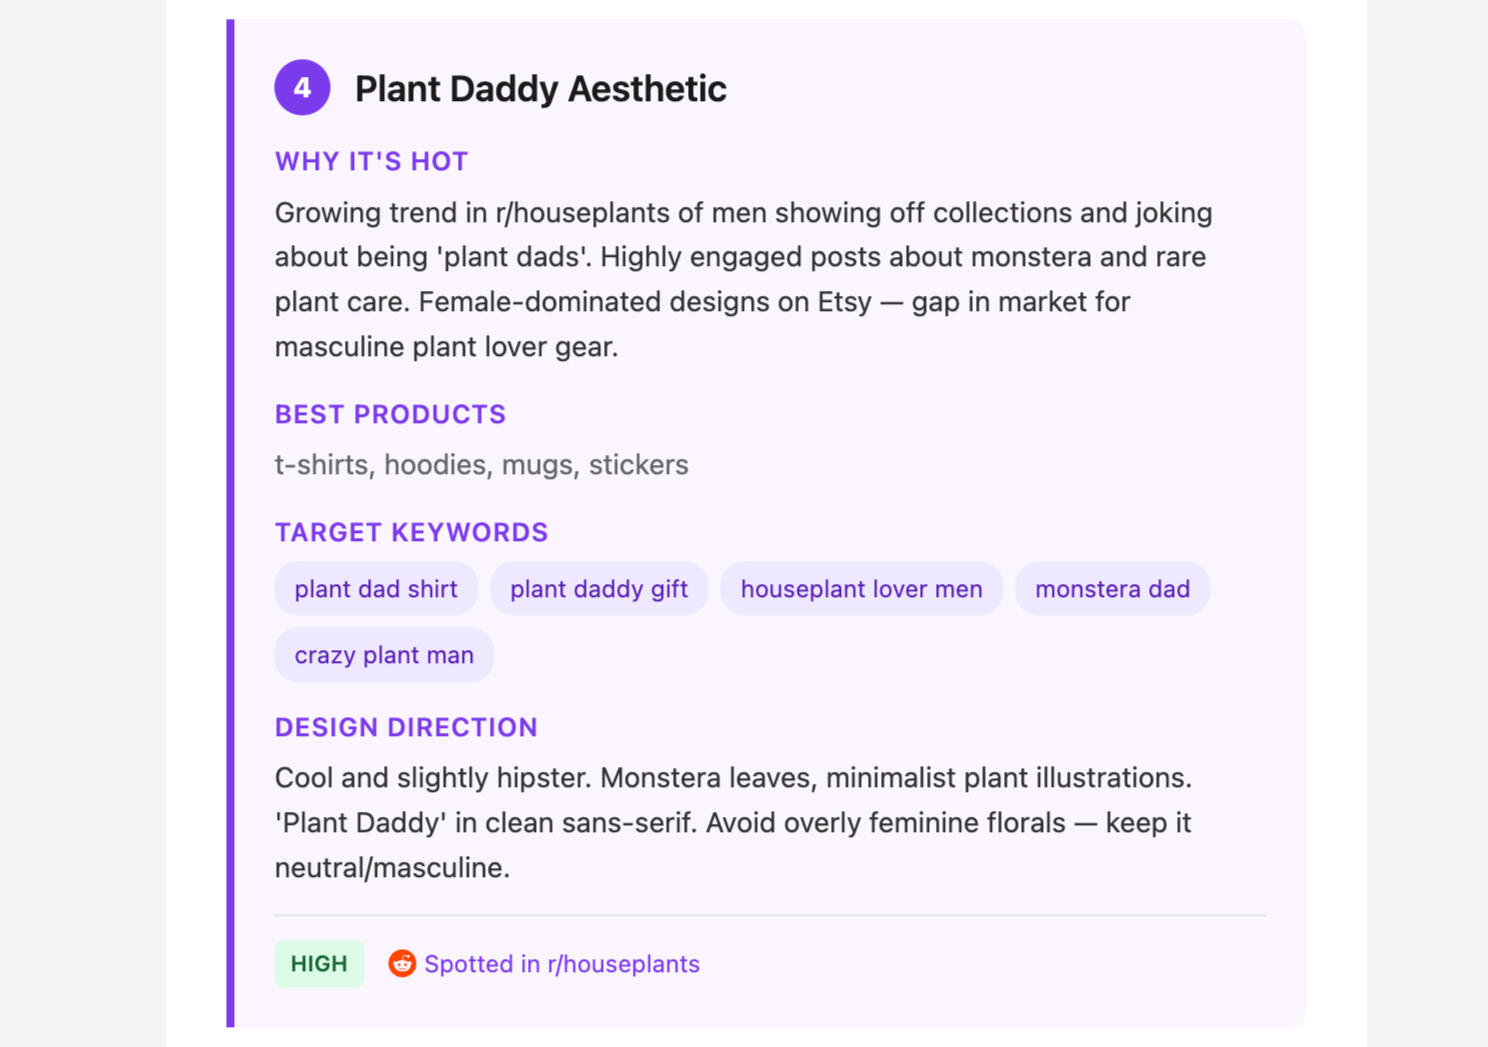Click the TARGET KEYWORDS heading

pos(411,533)
